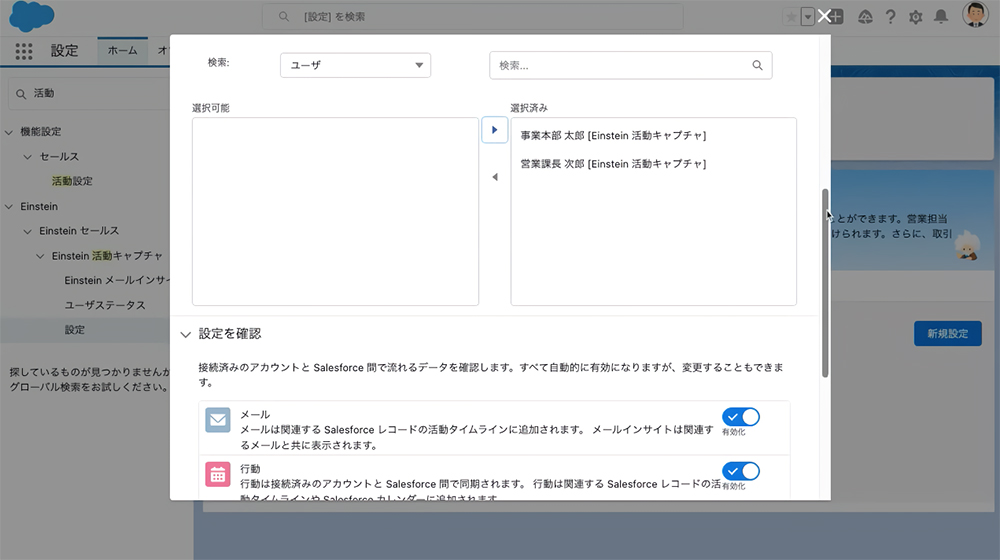Disable the メール sync toggle

tap(741, 416)
